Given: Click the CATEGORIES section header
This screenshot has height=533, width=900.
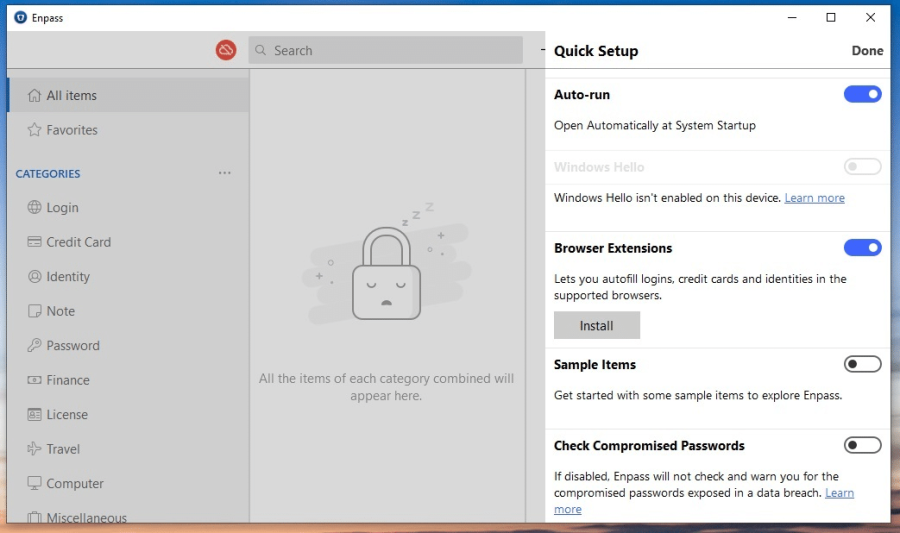Looking at the screenshot, I should [48, 173].
